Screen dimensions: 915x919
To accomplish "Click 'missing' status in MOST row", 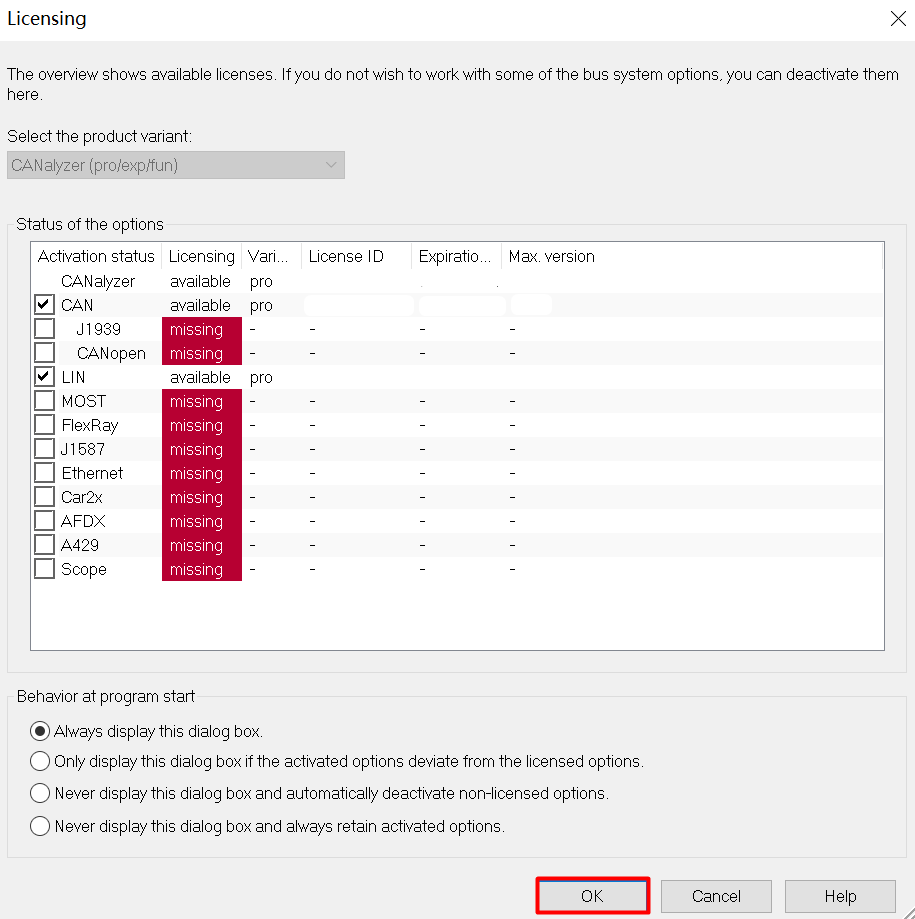I will [x=202, y=401].
